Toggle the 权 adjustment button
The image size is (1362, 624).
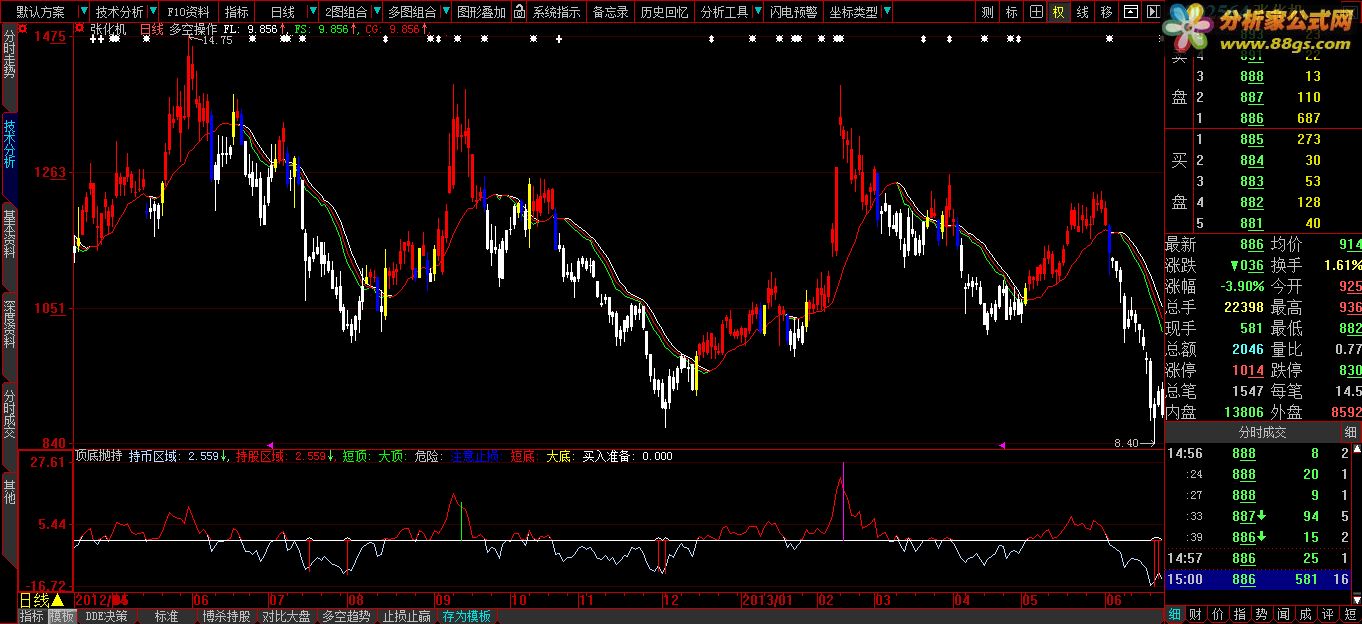[x=1058, y=12]
